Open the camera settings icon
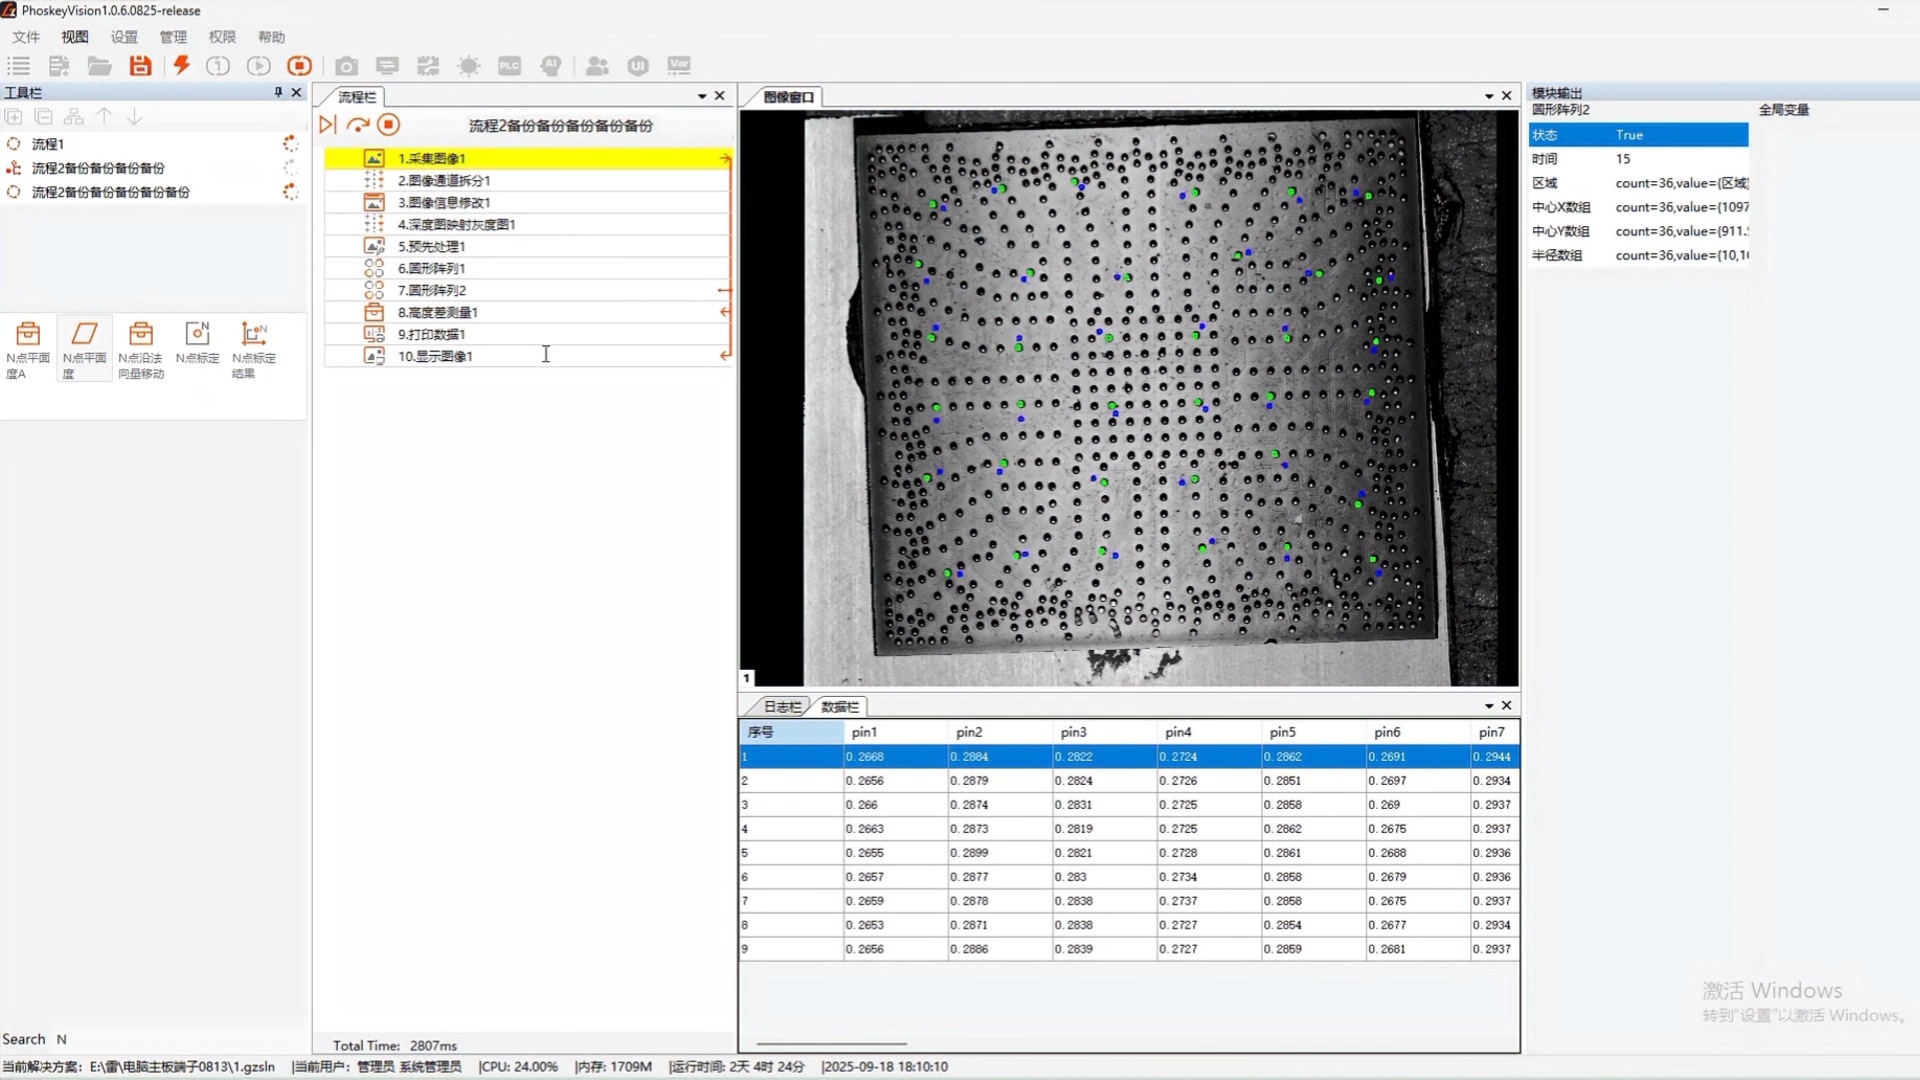Image resolution: width=1920 pixels, height=1080 pixels. click(x=346, y=66)
